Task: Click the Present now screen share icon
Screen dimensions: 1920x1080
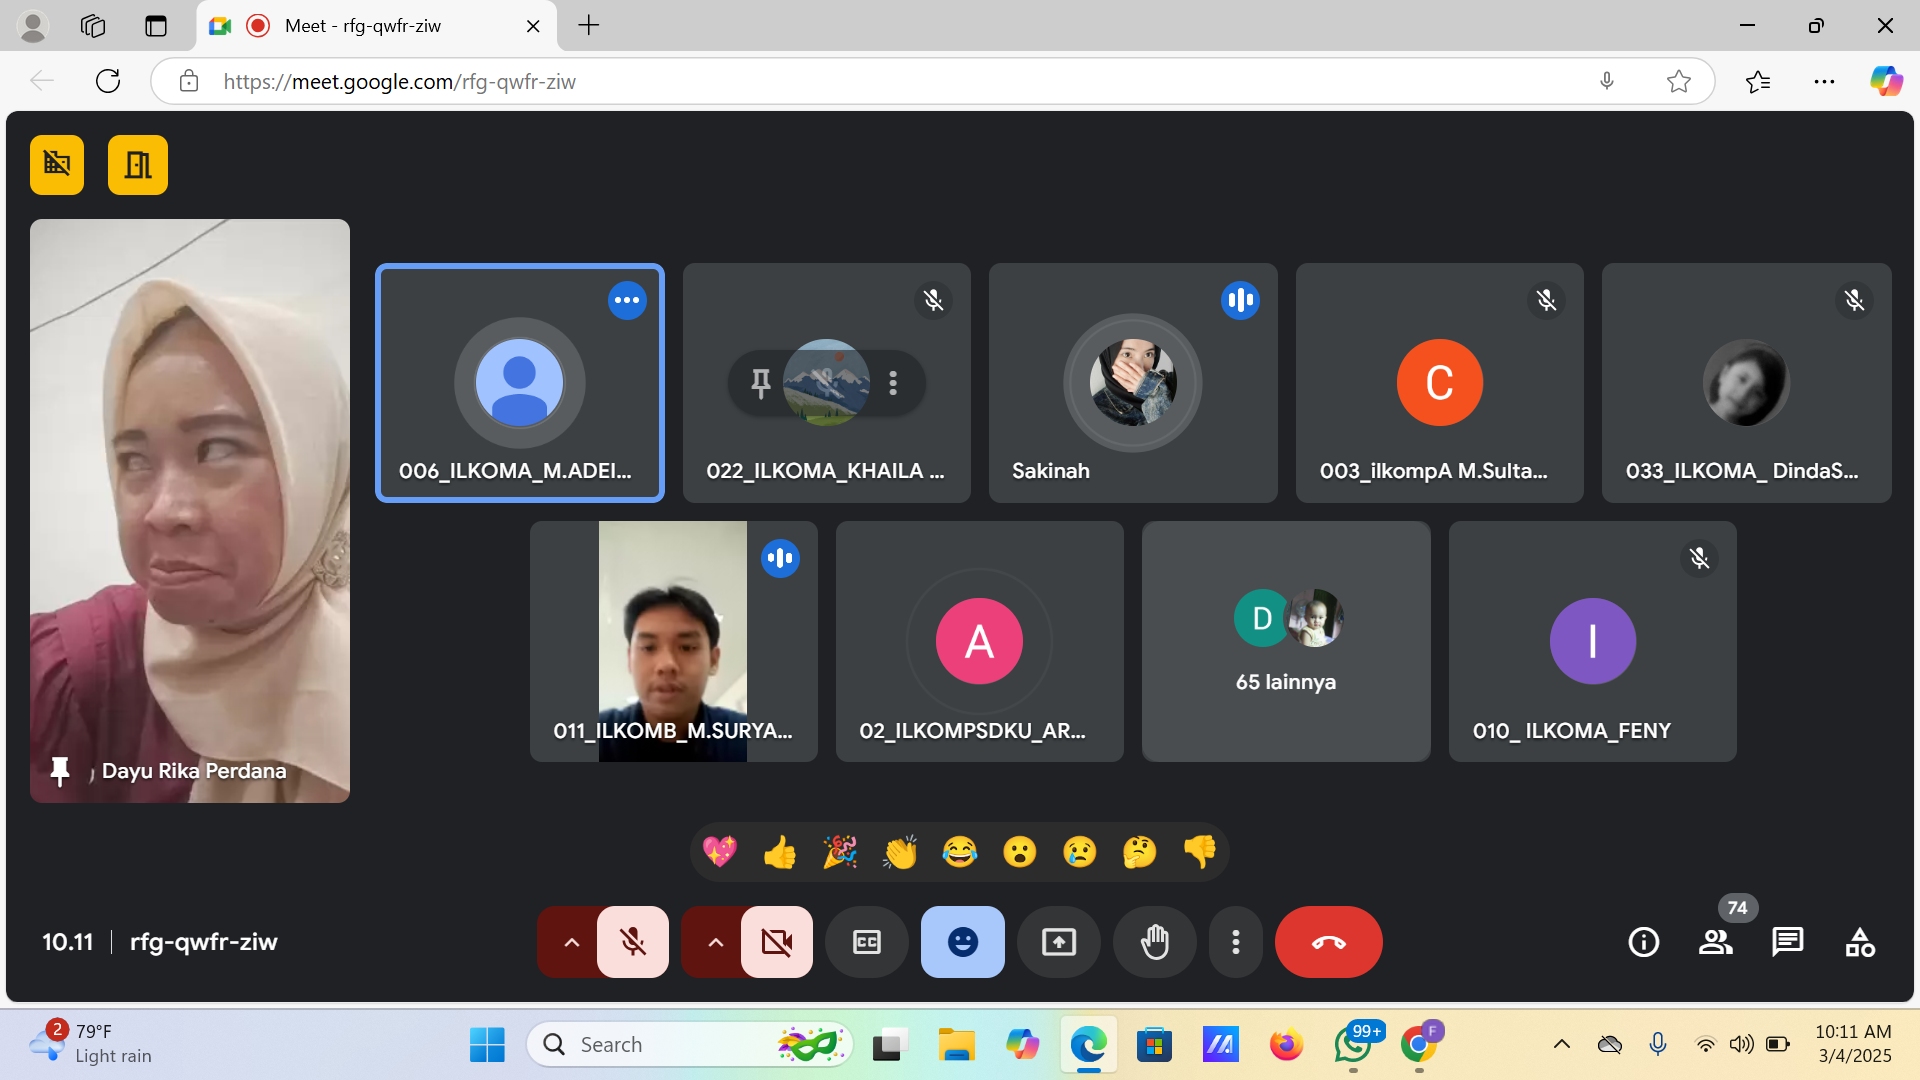Action: (x=1058, y=942)
